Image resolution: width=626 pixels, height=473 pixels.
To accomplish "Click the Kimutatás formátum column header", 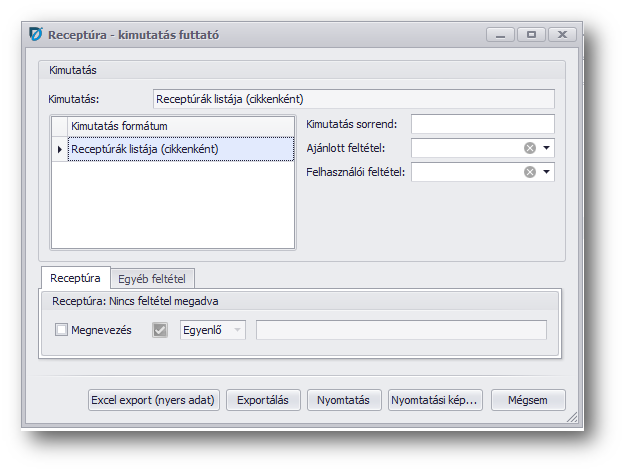I will click(x=180, y=126).
